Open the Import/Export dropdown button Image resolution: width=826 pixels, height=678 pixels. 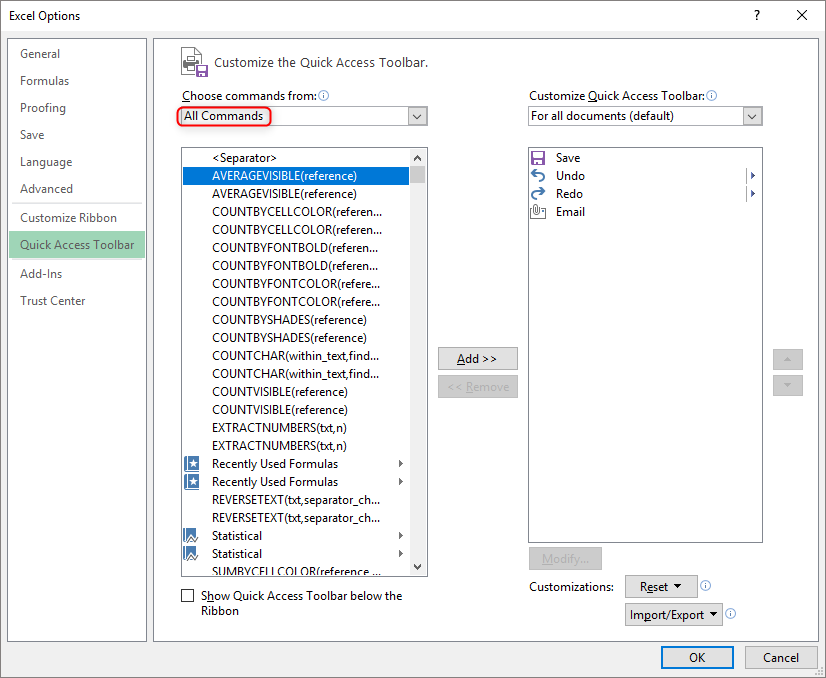click(673, 615)
